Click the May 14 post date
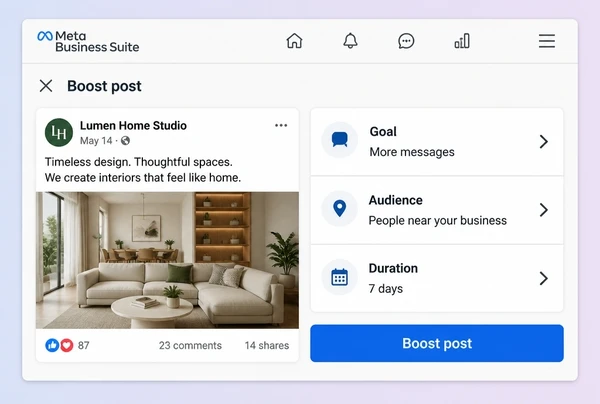Screen dimensions: 600x404 pyautogui.click(x=96, y=141)
